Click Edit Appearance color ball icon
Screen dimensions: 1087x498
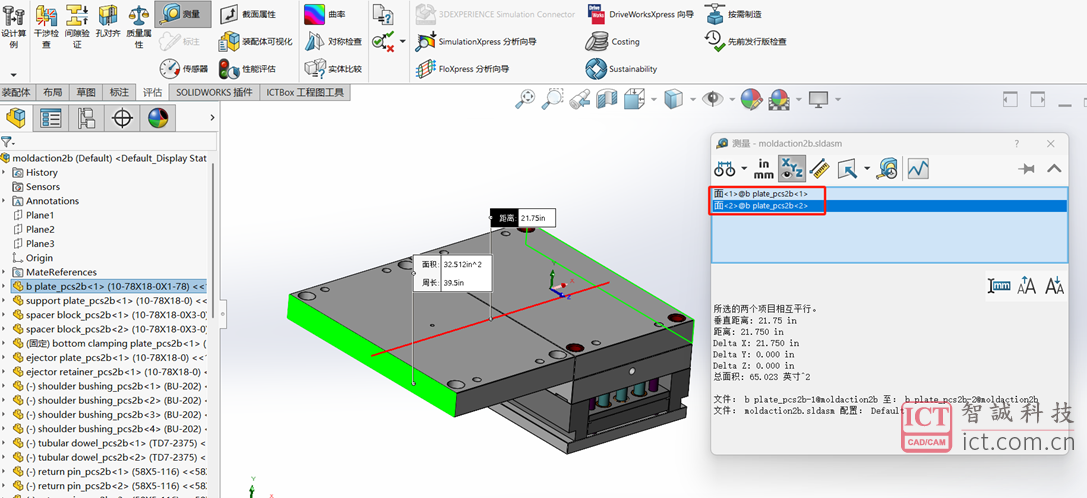coord(751,99)
